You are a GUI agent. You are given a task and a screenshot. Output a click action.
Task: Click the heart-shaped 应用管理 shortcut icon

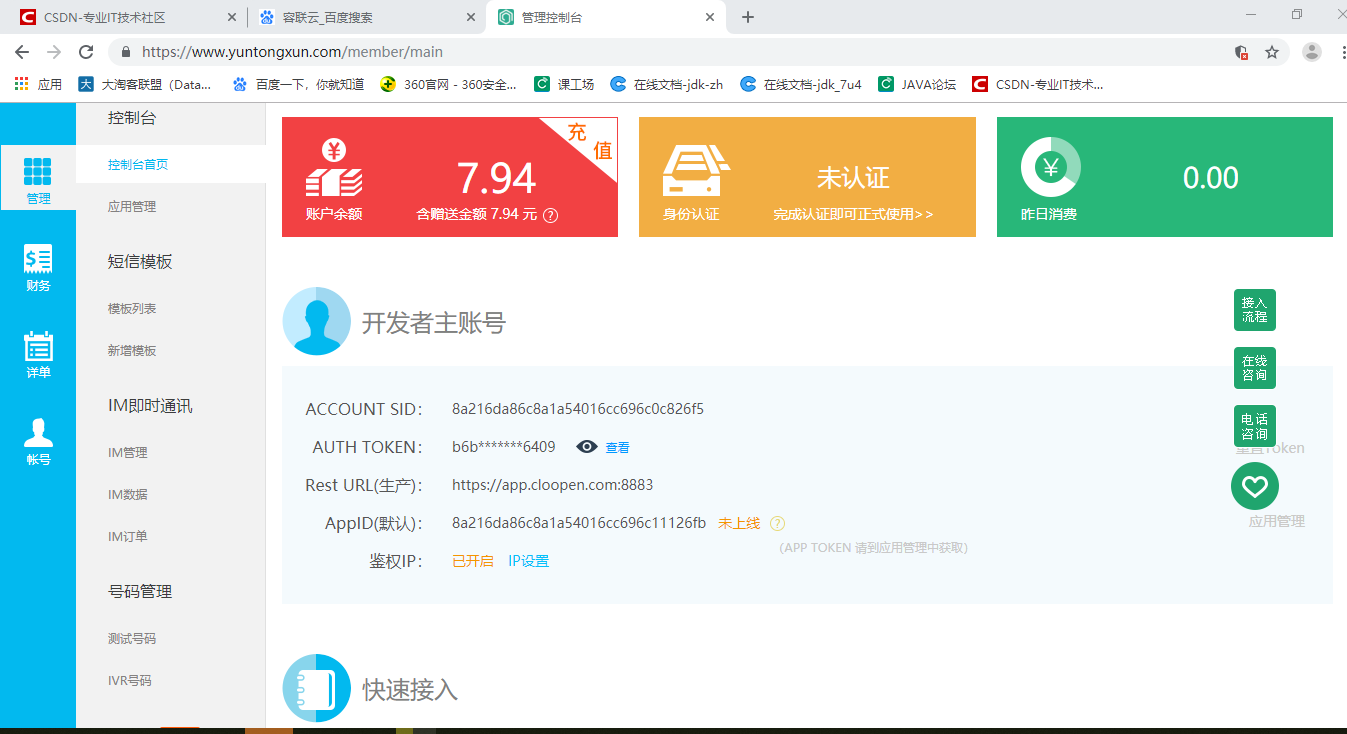click(x=1254, y=486)
